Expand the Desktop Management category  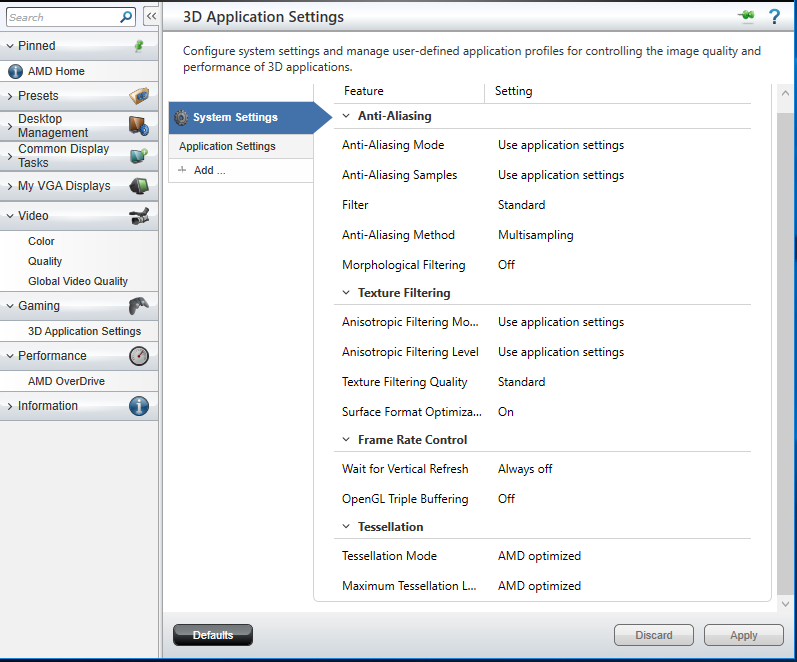(9, 126)
